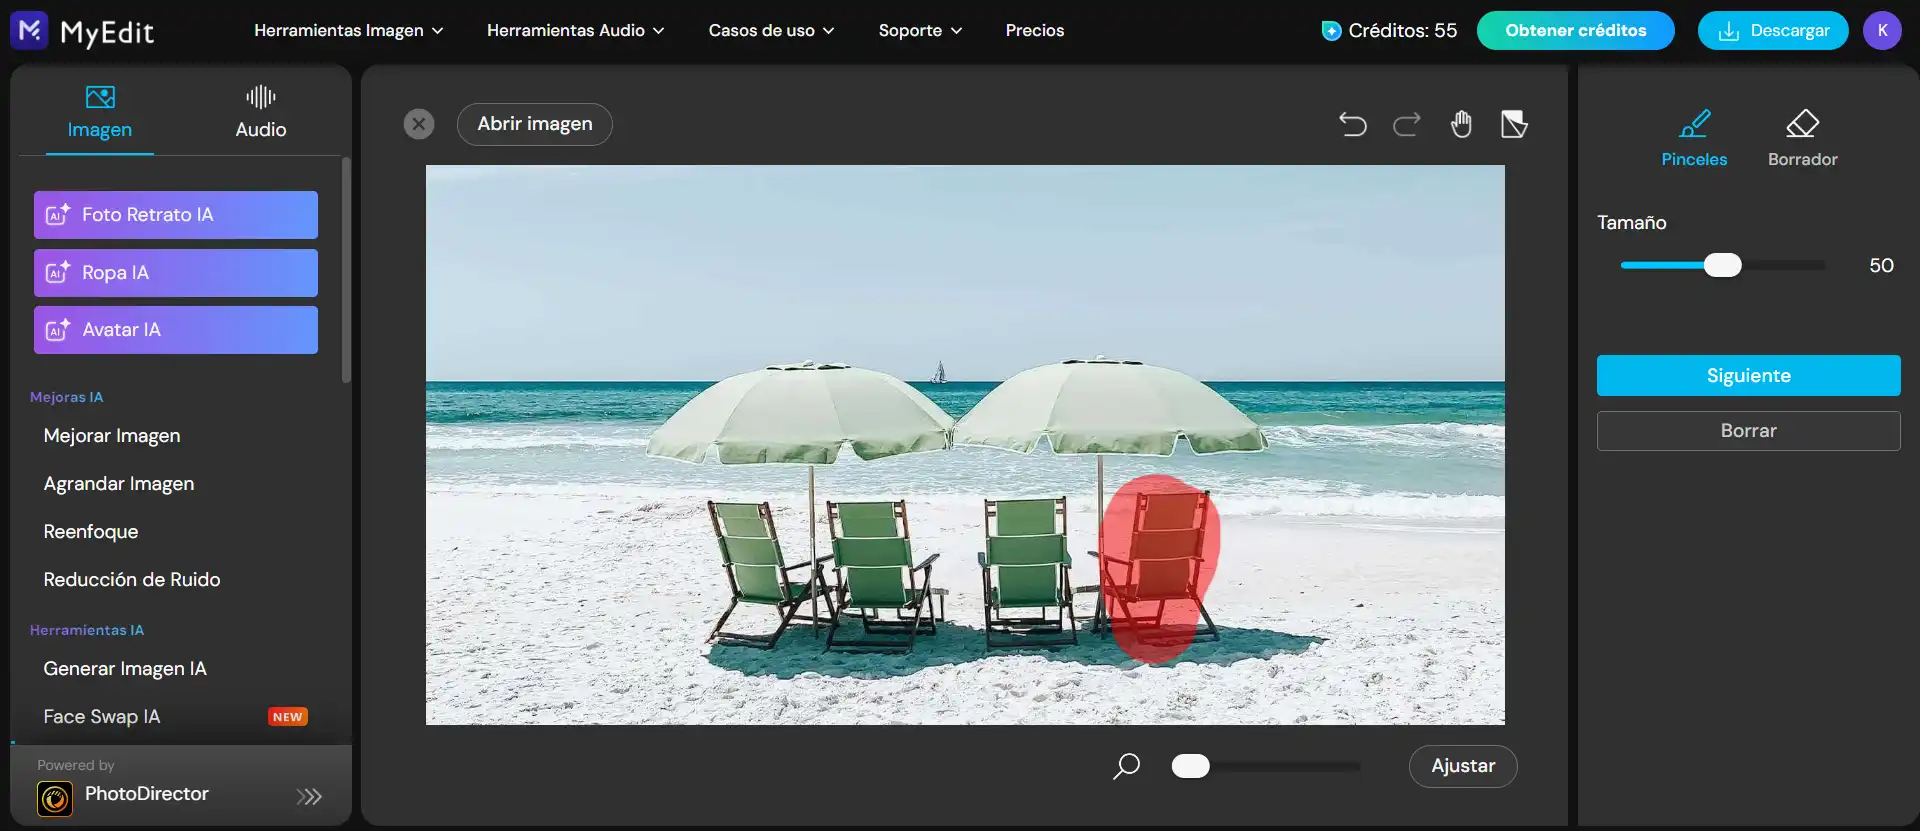Click the sailboat in the beach image
This screenshot has height=831, width=1920.
pos(938,372)
